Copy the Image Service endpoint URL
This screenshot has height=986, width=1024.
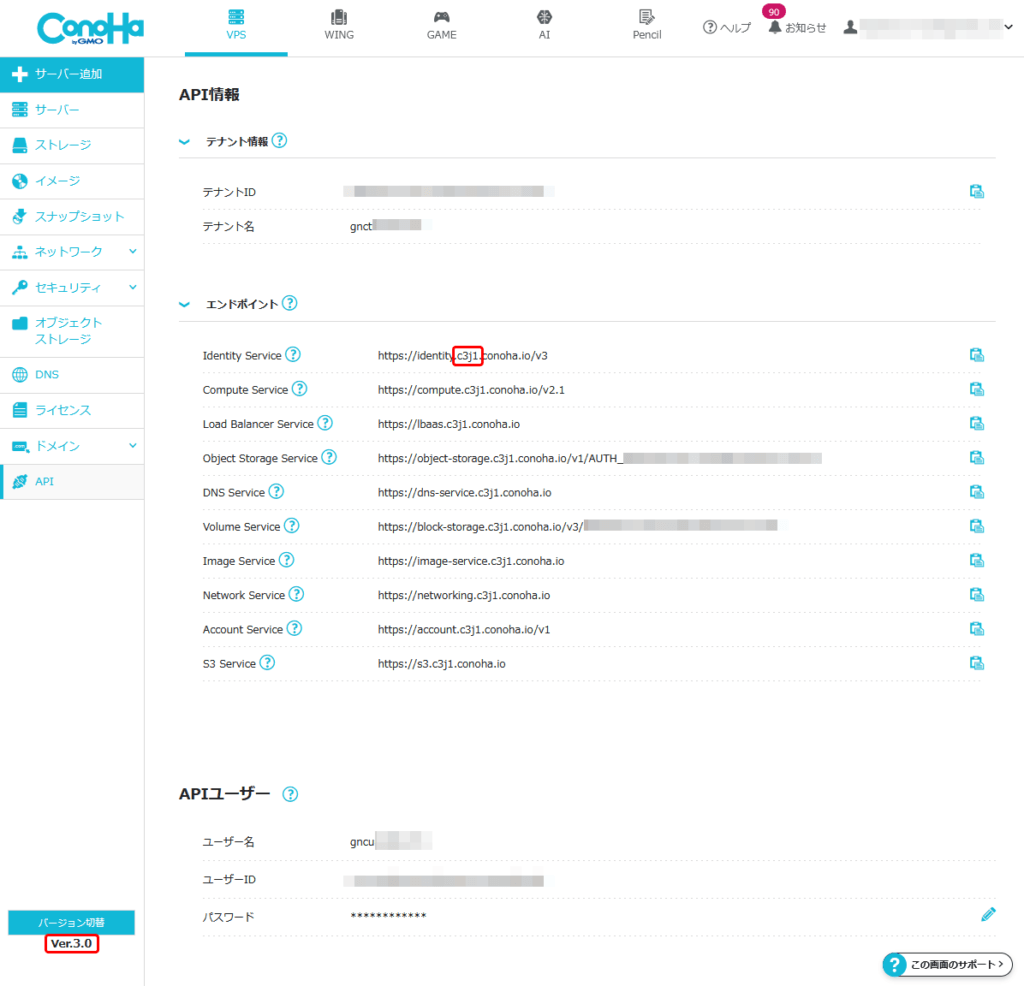[976, 560]
